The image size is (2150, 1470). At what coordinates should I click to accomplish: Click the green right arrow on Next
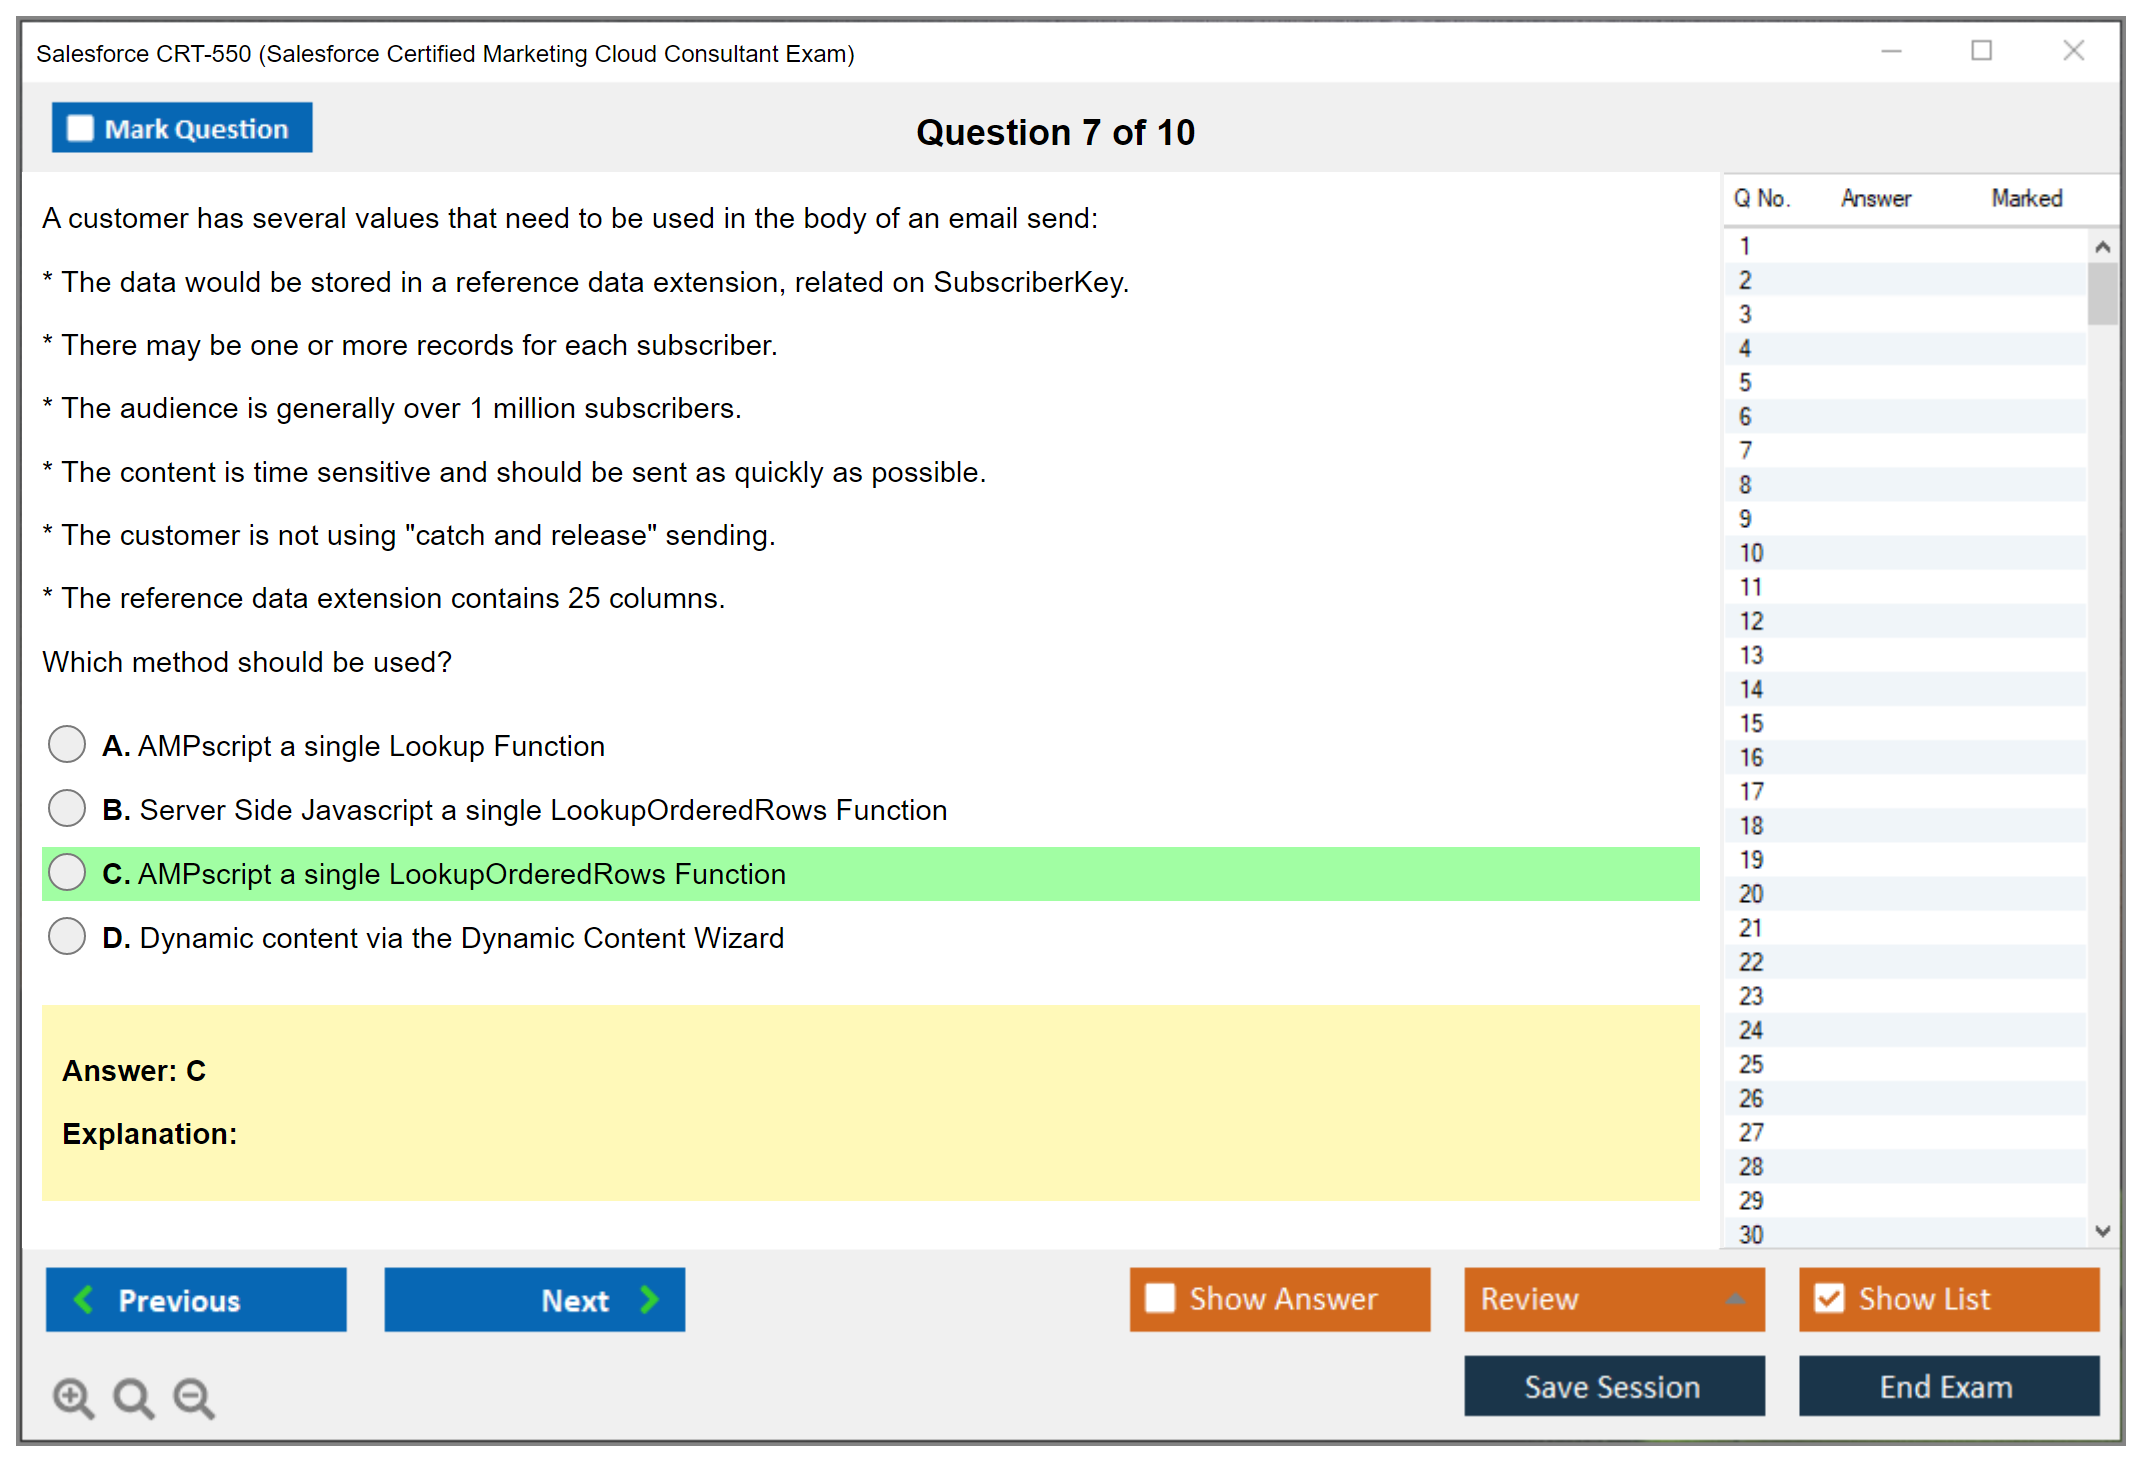pyautogui.click(x=650, y=1299)
